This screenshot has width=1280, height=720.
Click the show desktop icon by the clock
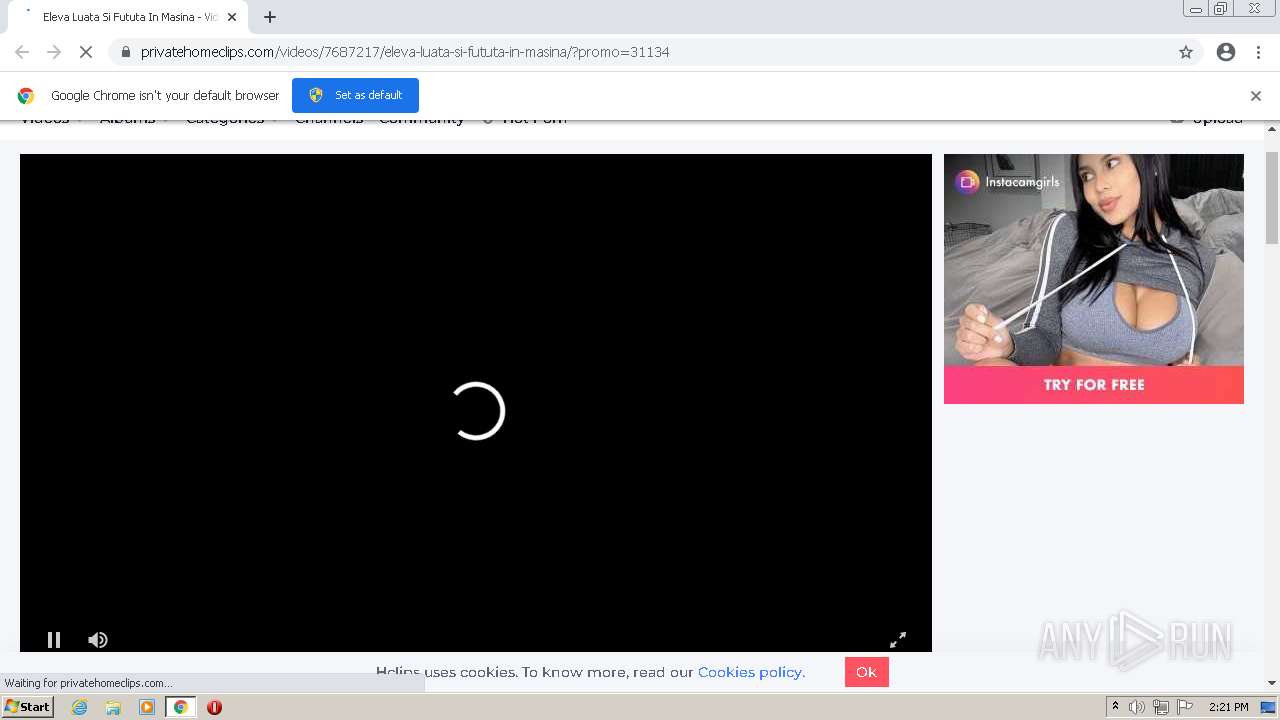click(1269, 707)
